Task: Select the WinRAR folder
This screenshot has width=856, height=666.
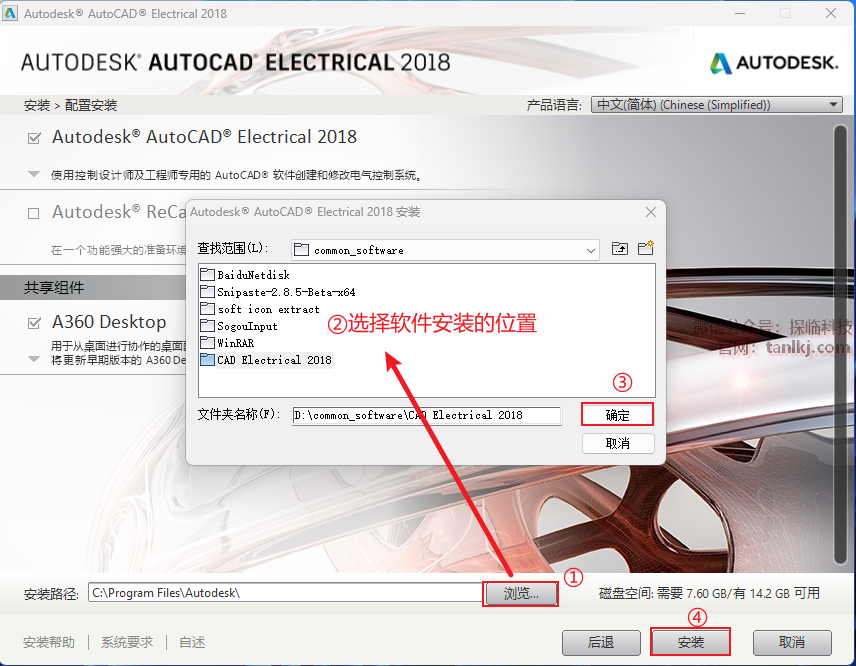Action: click(x=227, y=343)
